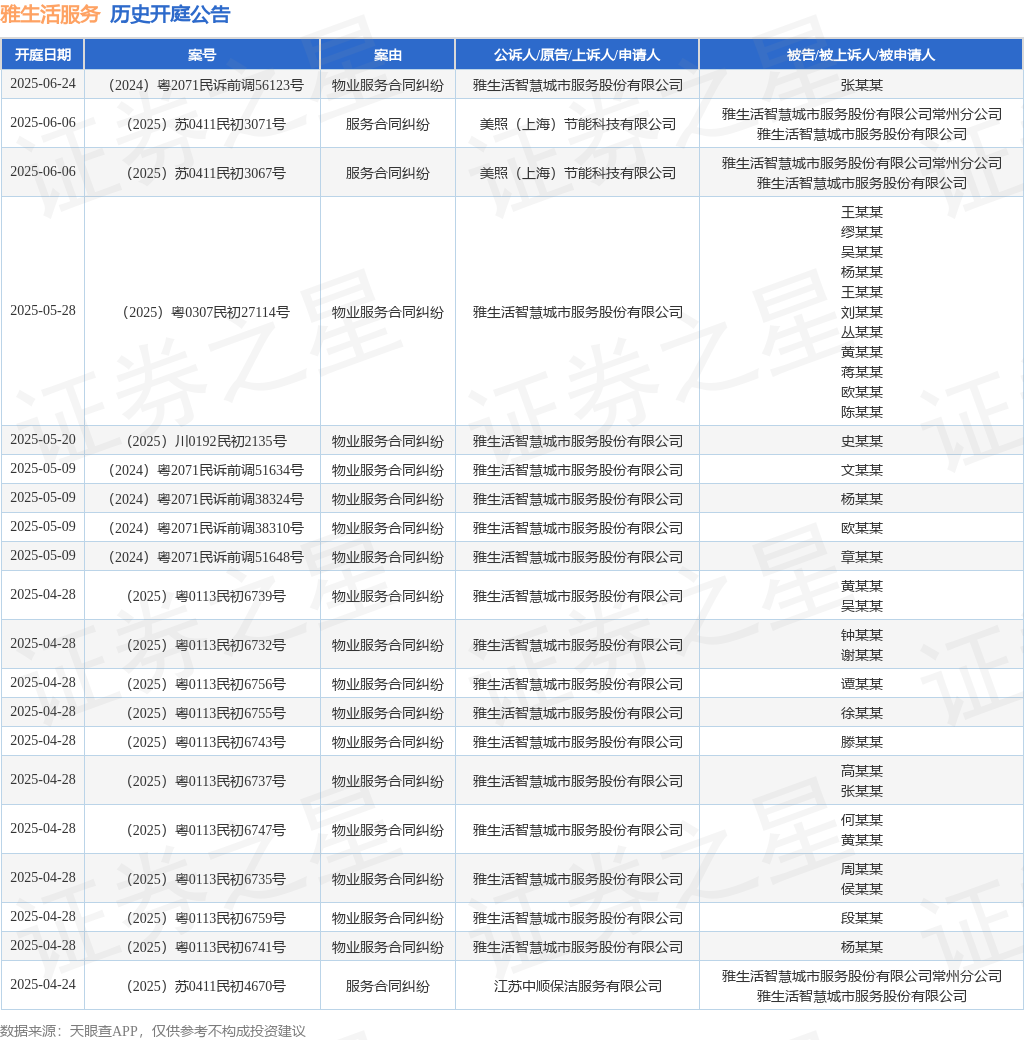Viewport: 1024px width, 1040px height.
Task: Click case number 粤0307民初27114号
Action: coord(206,312)
